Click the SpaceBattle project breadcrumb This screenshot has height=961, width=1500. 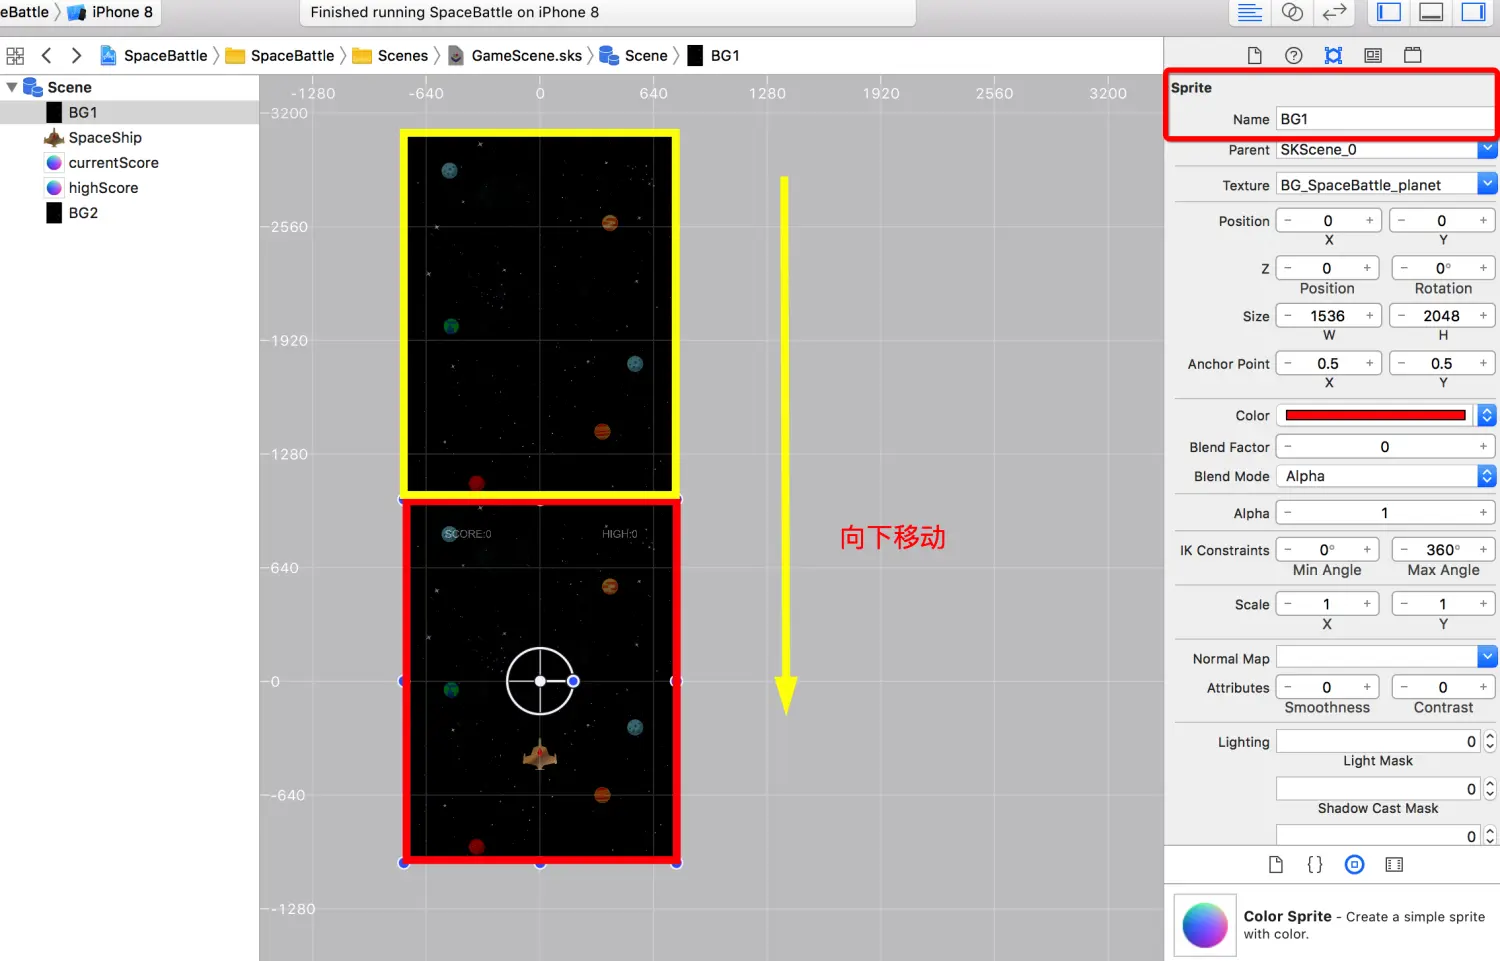[154, 56]
